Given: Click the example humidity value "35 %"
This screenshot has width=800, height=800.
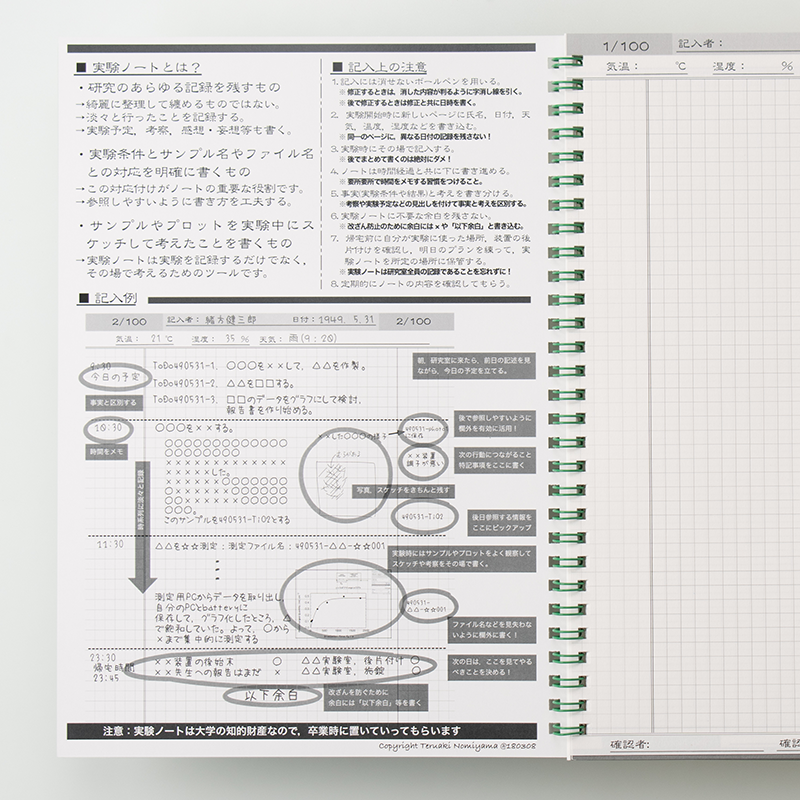Looking at the screenshot, I should (237, 339).
